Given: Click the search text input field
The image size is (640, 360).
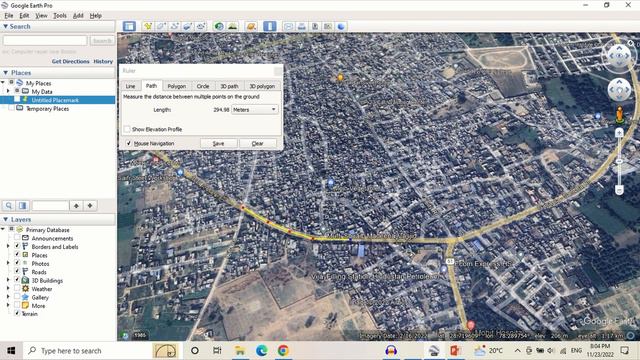Looking at the screenshot, I should pos(45,40).
